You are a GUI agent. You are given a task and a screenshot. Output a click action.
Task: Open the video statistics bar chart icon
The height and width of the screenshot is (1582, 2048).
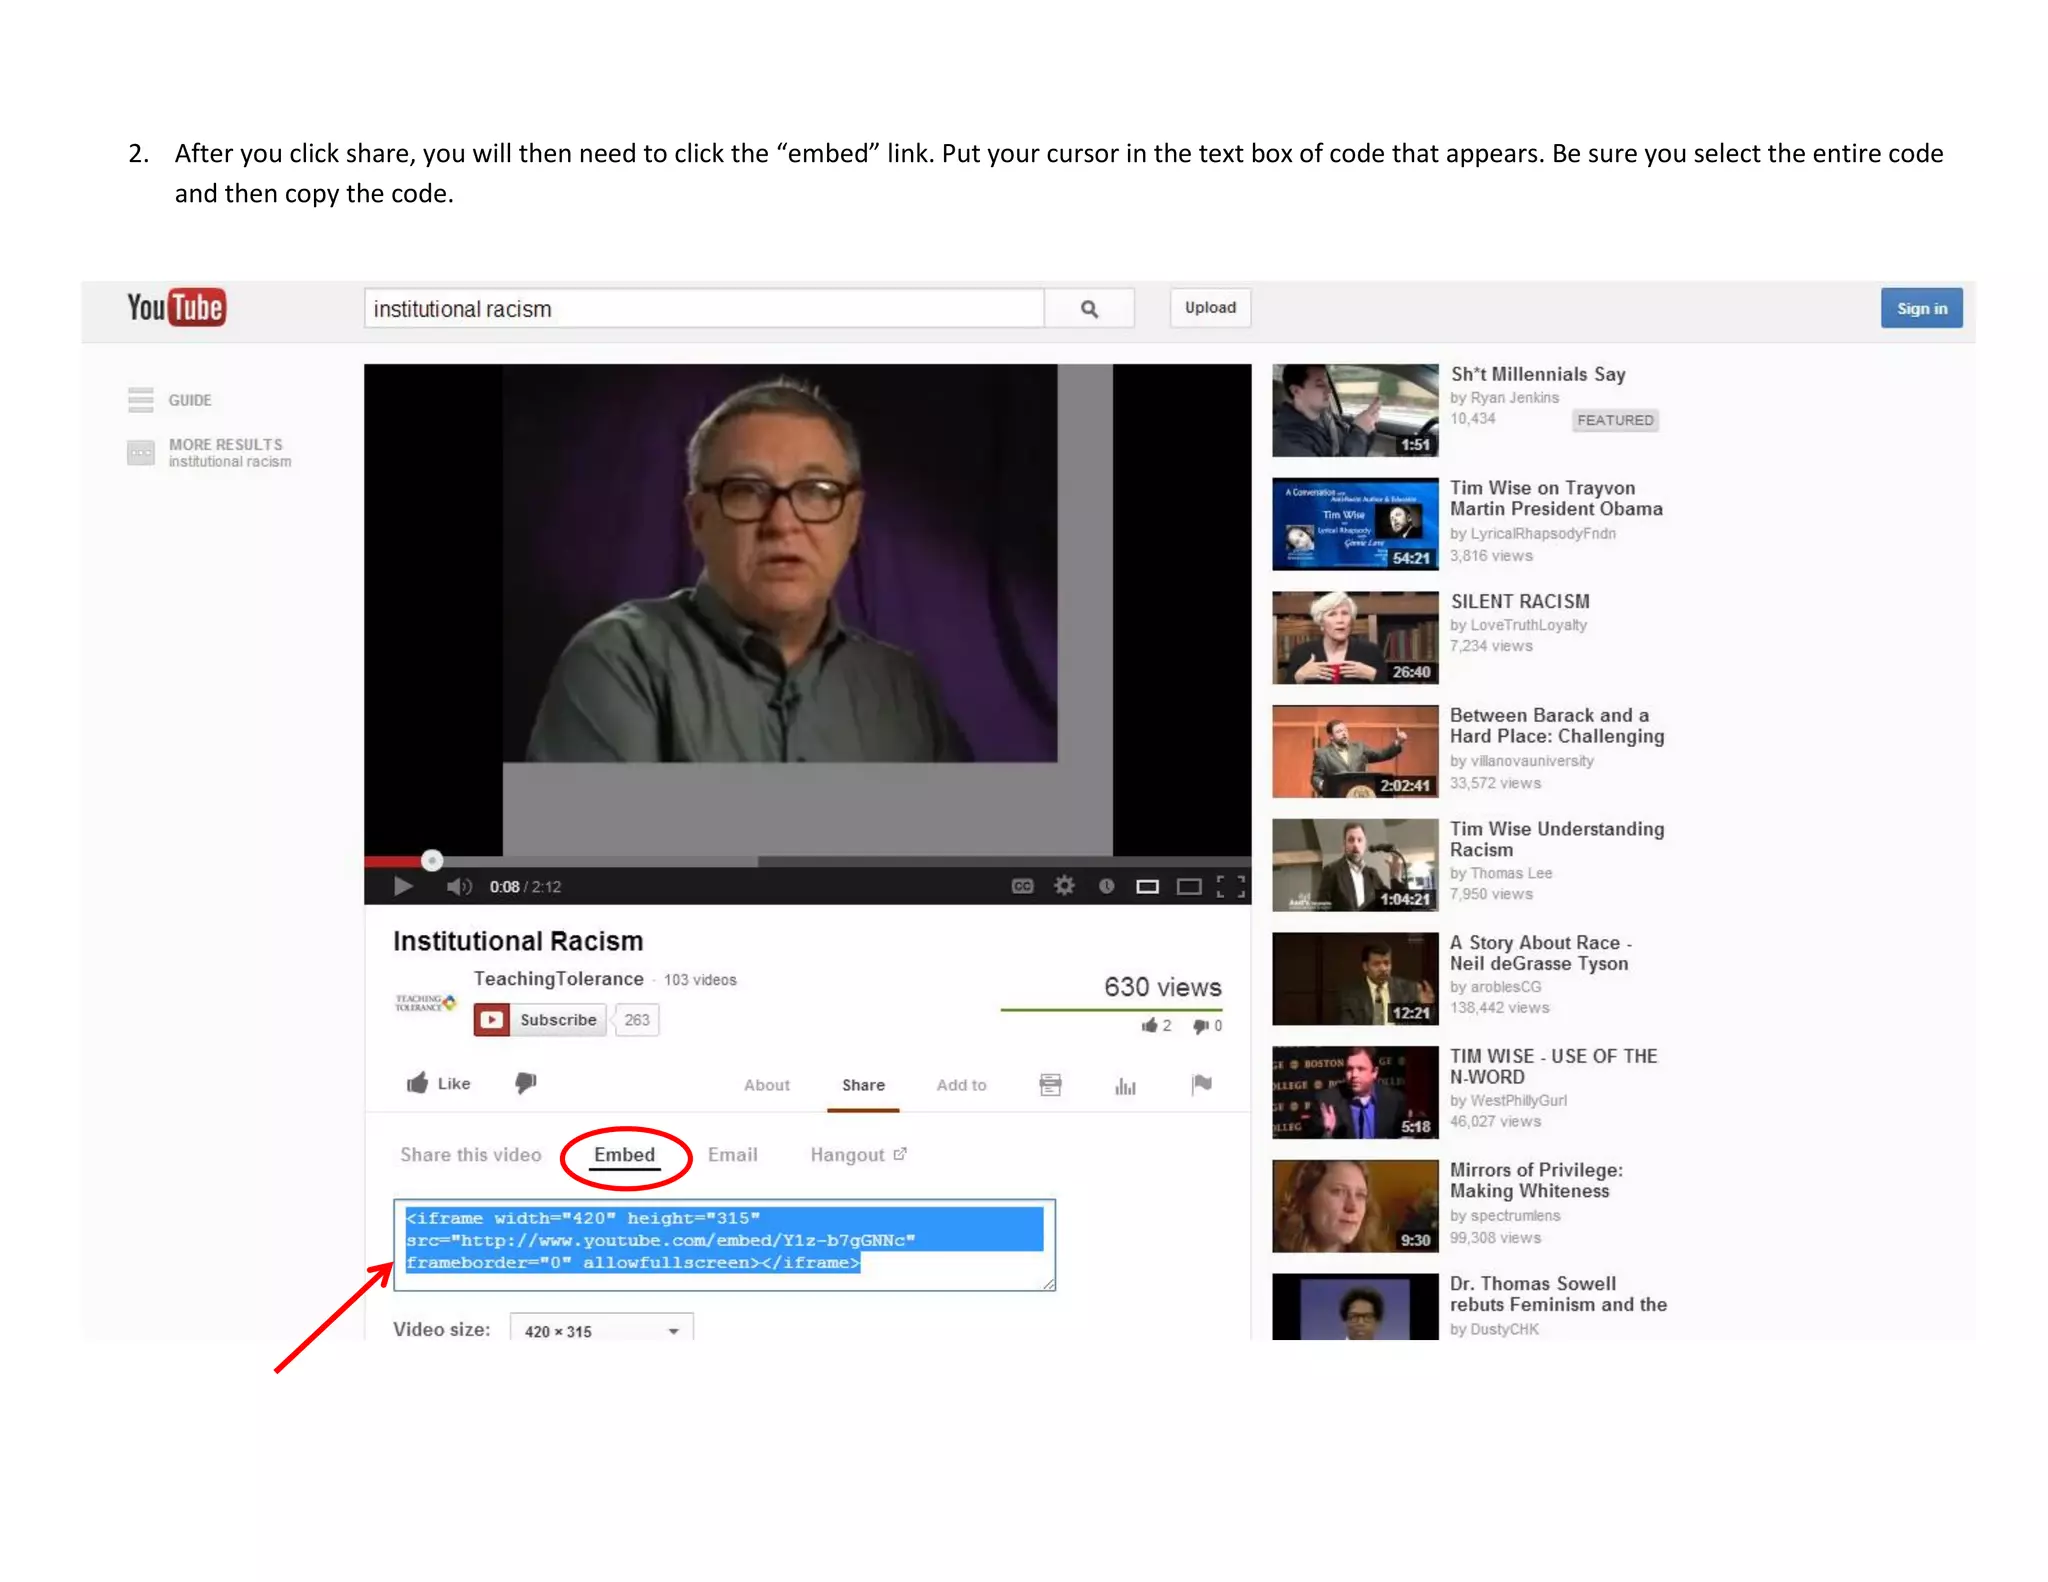pos(1125,1085)
